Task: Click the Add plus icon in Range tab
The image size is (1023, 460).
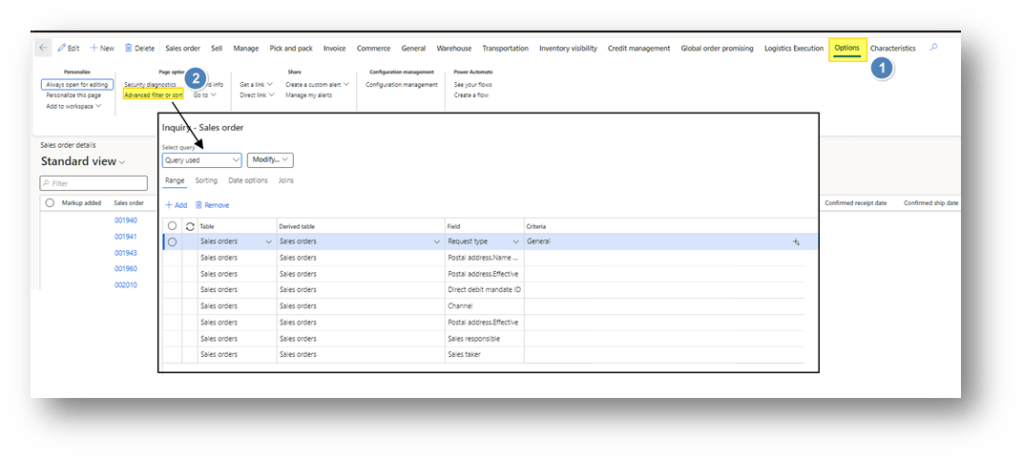Action: pos(175,205)
